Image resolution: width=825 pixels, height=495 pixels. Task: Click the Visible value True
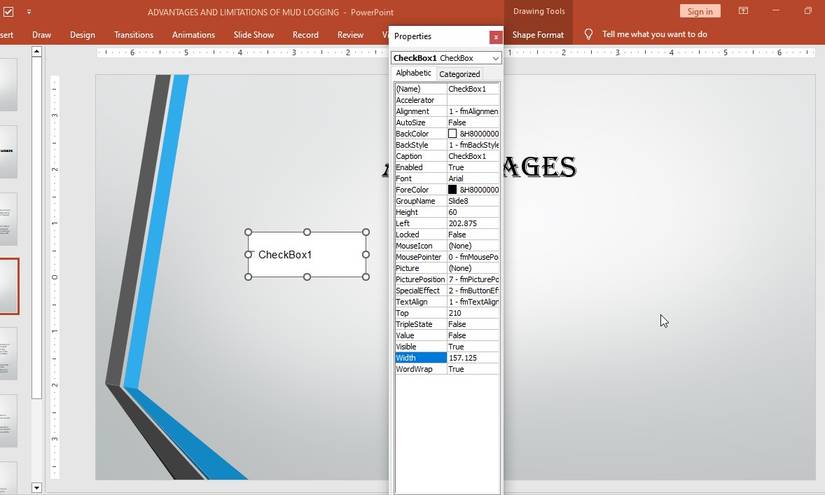pos(473,347)
